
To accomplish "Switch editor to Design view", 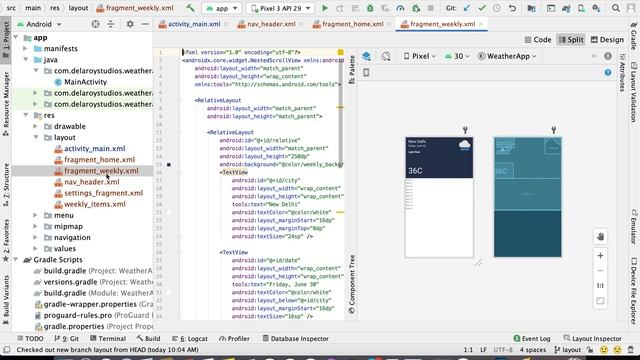I will coord(607,40).
